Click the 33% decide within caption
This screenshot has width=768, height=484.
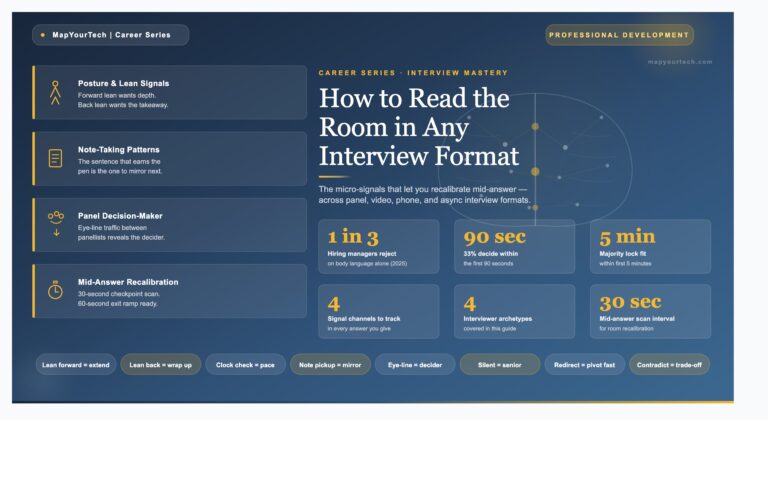[x=491, y=254]
